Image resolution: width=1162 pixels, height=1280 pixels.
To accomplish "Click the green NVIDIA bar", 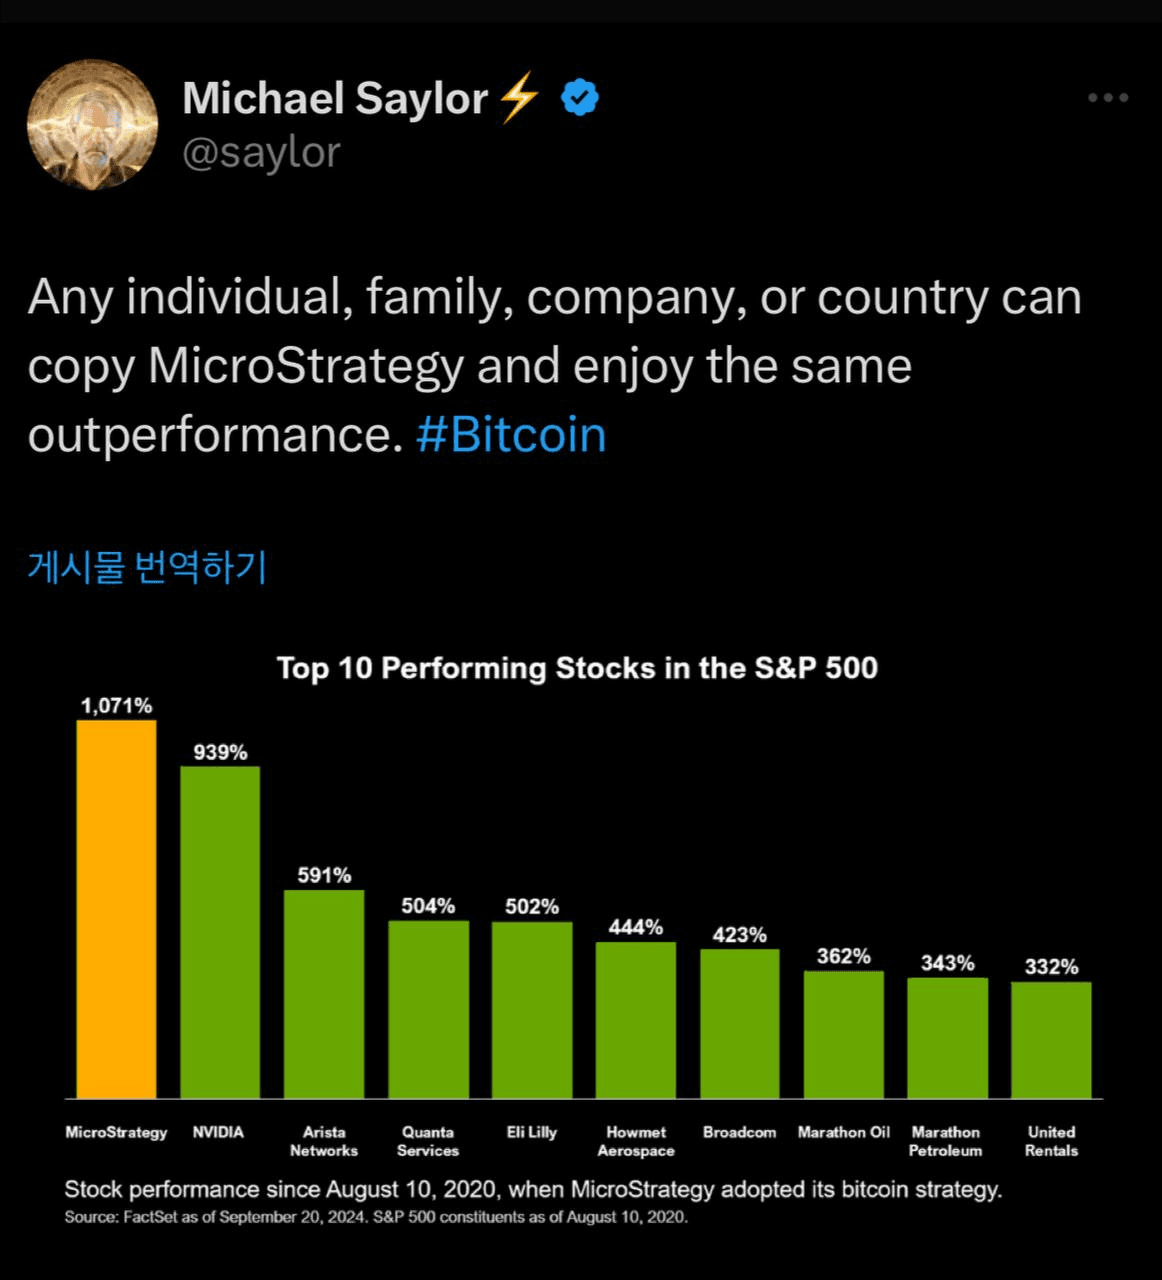I will [x=220, y=932].
